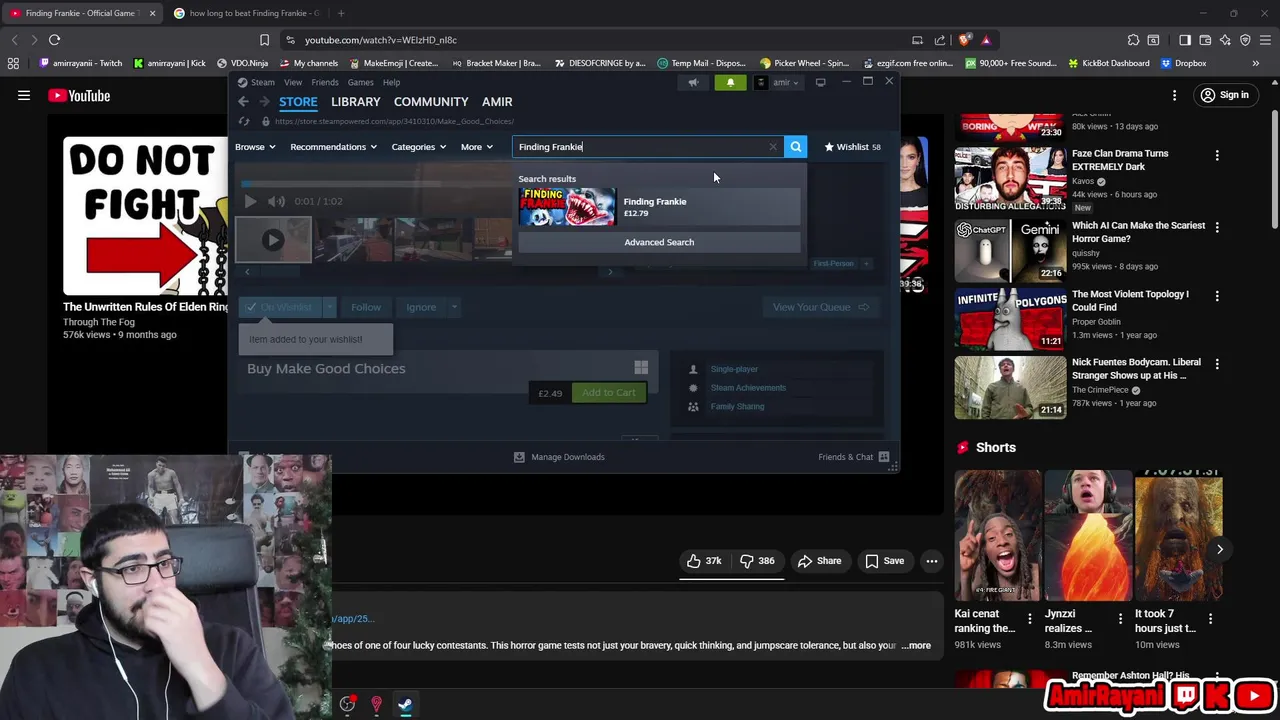Expand video description with '...more'

tap(916, 646)
